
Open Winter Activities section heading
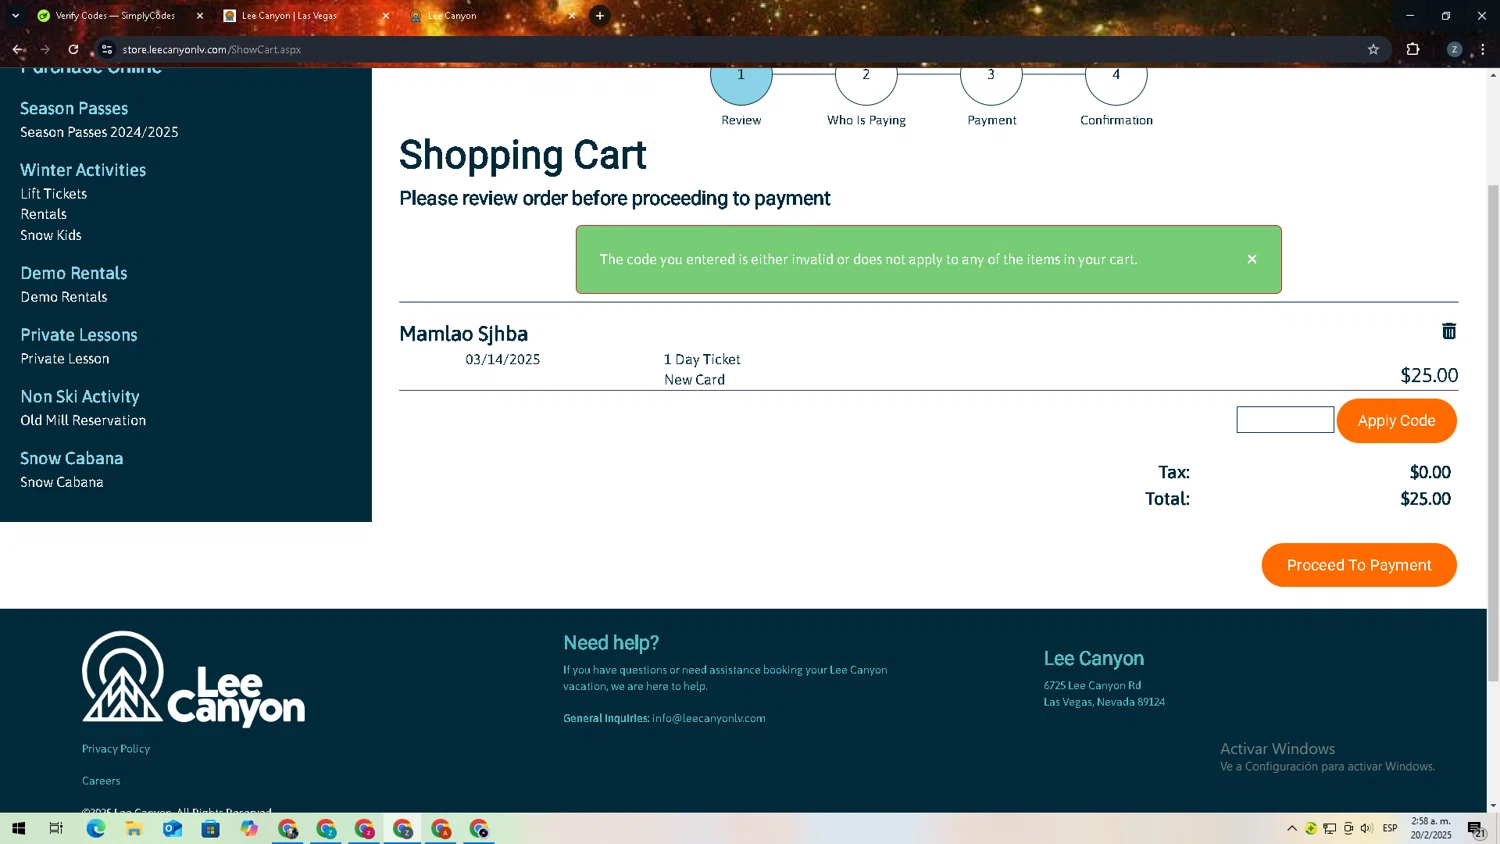click(x=83, y=170)
